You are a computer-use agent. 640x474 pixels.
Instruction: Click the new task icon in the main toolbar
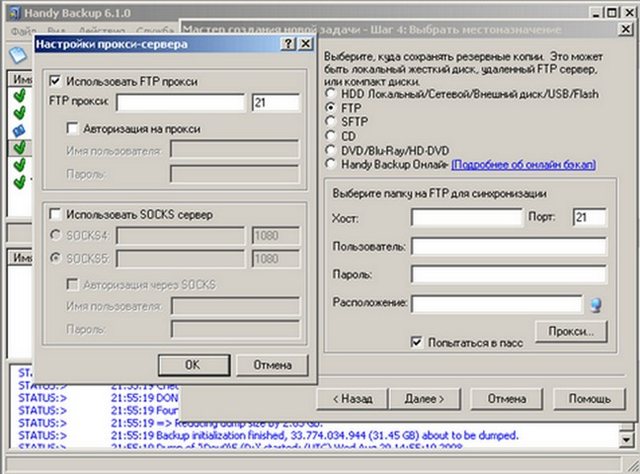[18, 55]
